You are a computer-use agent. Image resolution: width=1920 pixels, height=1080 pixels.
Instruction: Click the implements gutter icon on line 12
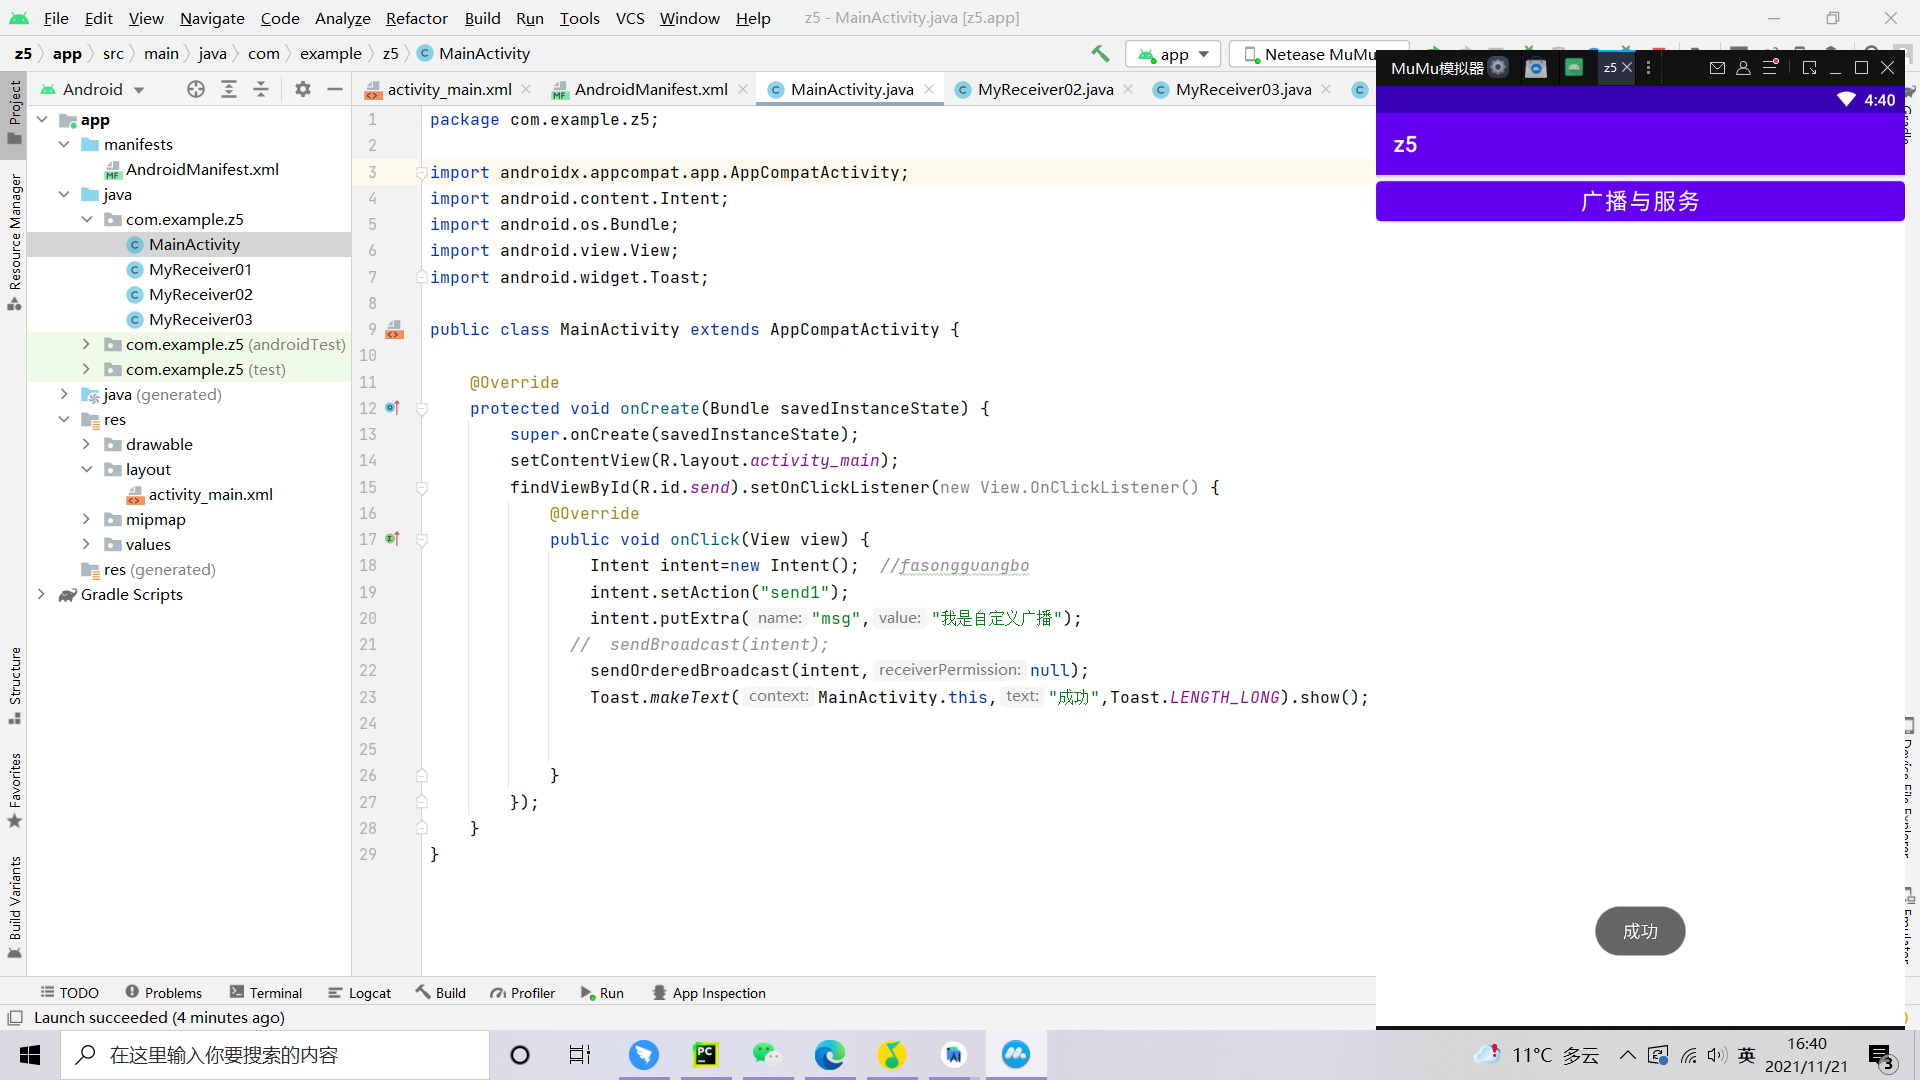click(392, 408)
